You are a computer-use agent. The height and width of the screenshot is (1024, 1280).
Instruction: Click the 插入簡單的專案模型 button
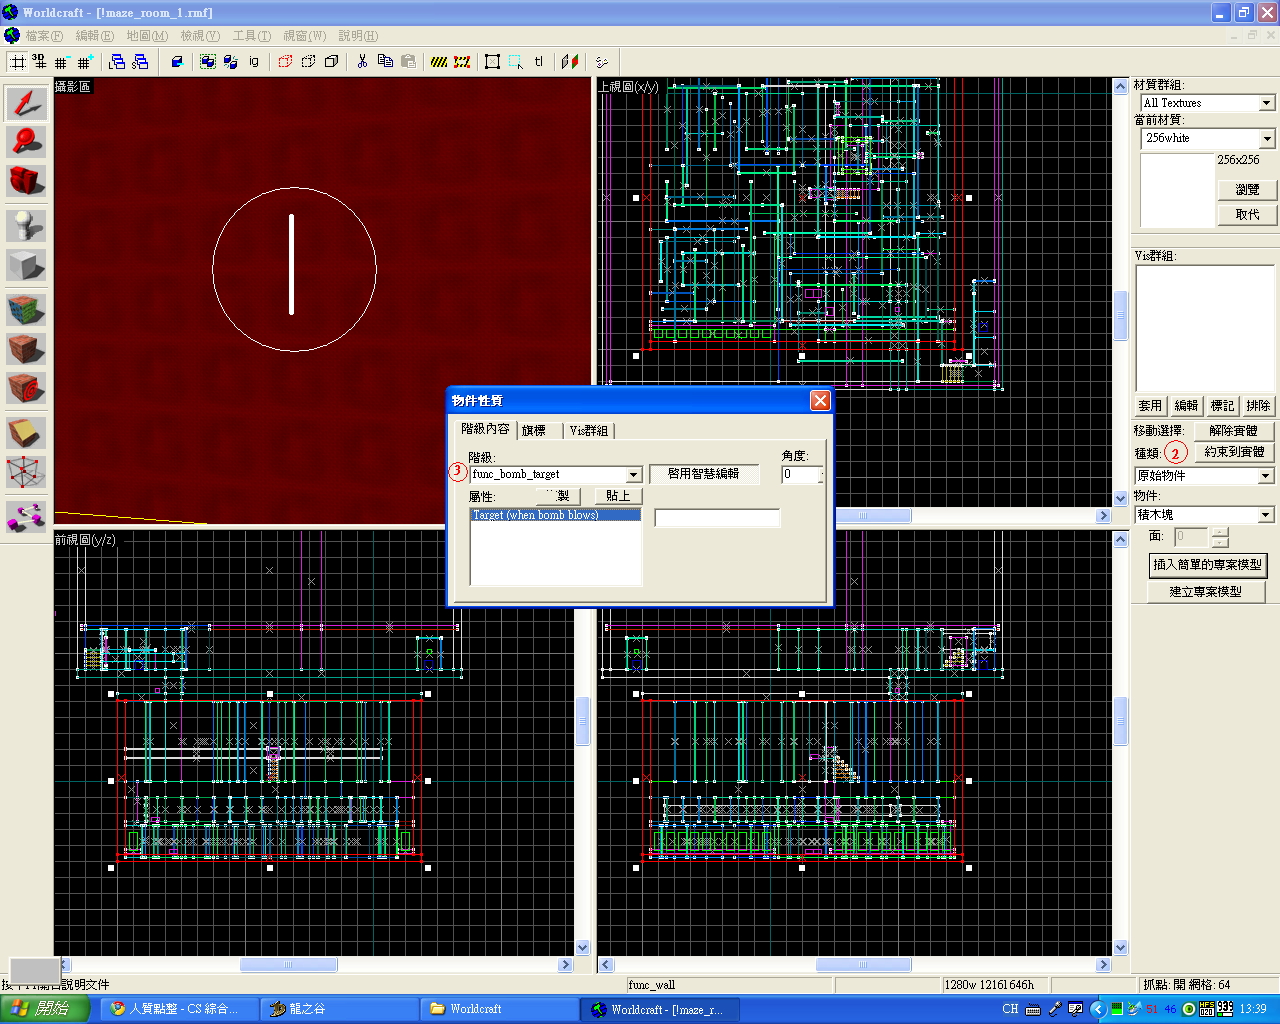[1207, 565]
